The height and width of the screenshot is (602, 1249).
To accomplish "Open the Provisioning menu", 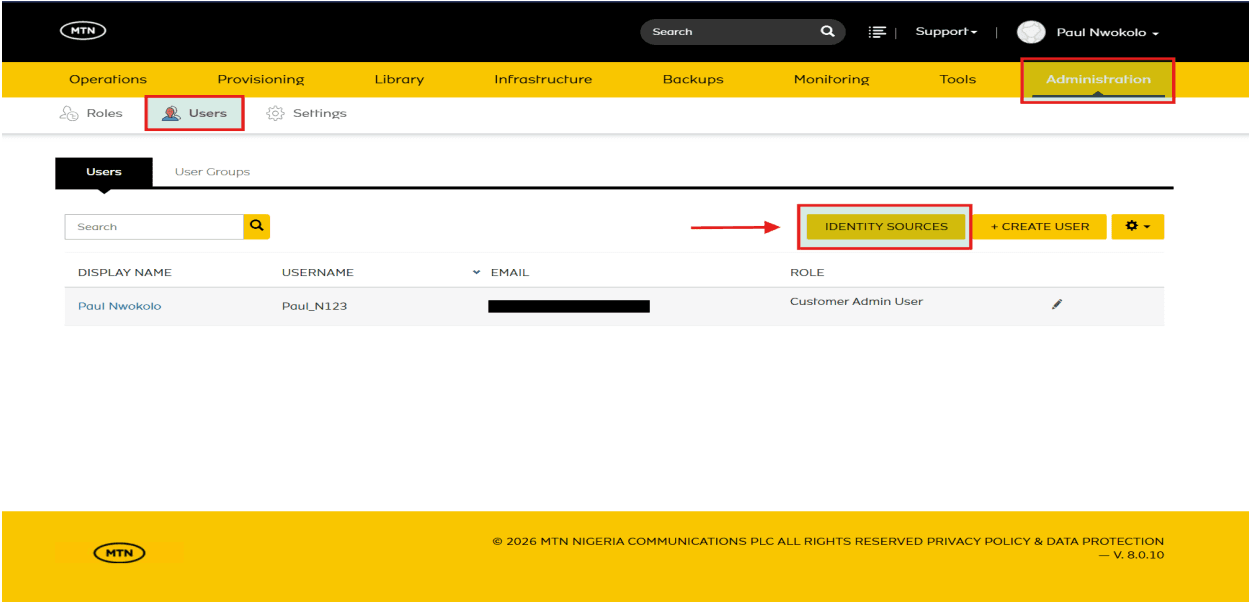I will coord(261,79).
